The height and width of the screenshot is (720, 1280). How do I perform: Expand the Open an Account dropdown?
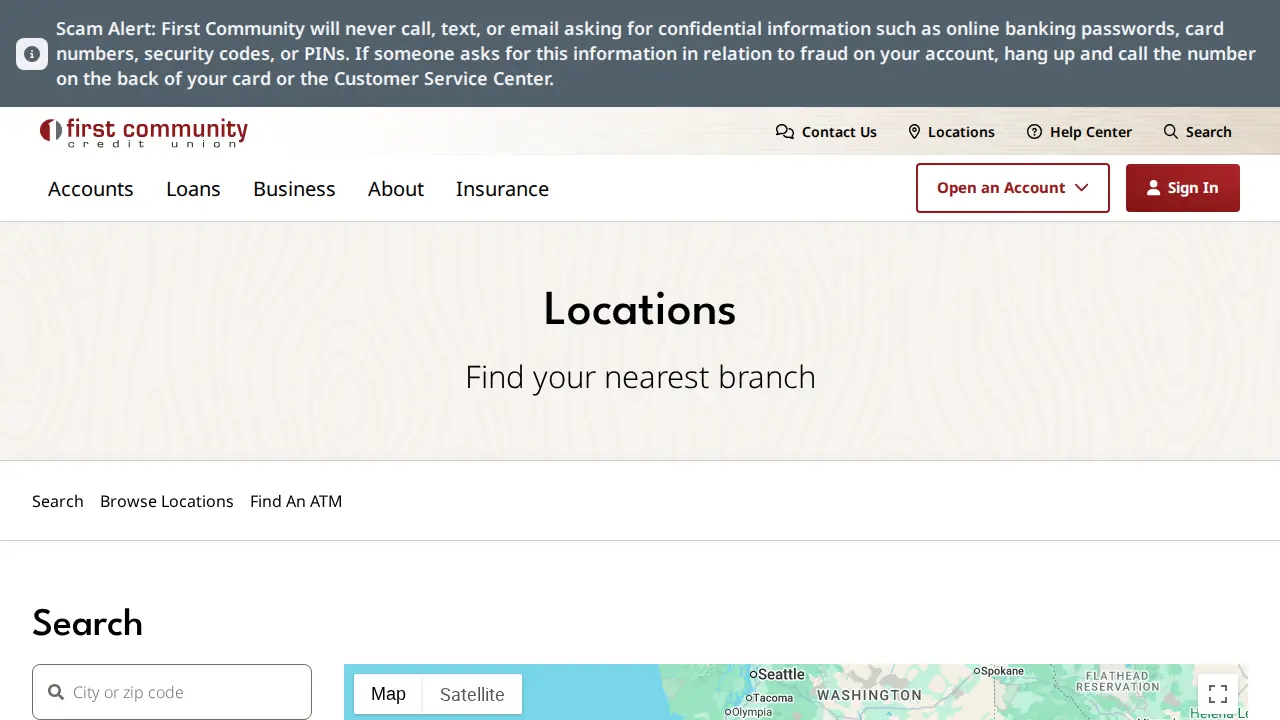(1013, 188)
